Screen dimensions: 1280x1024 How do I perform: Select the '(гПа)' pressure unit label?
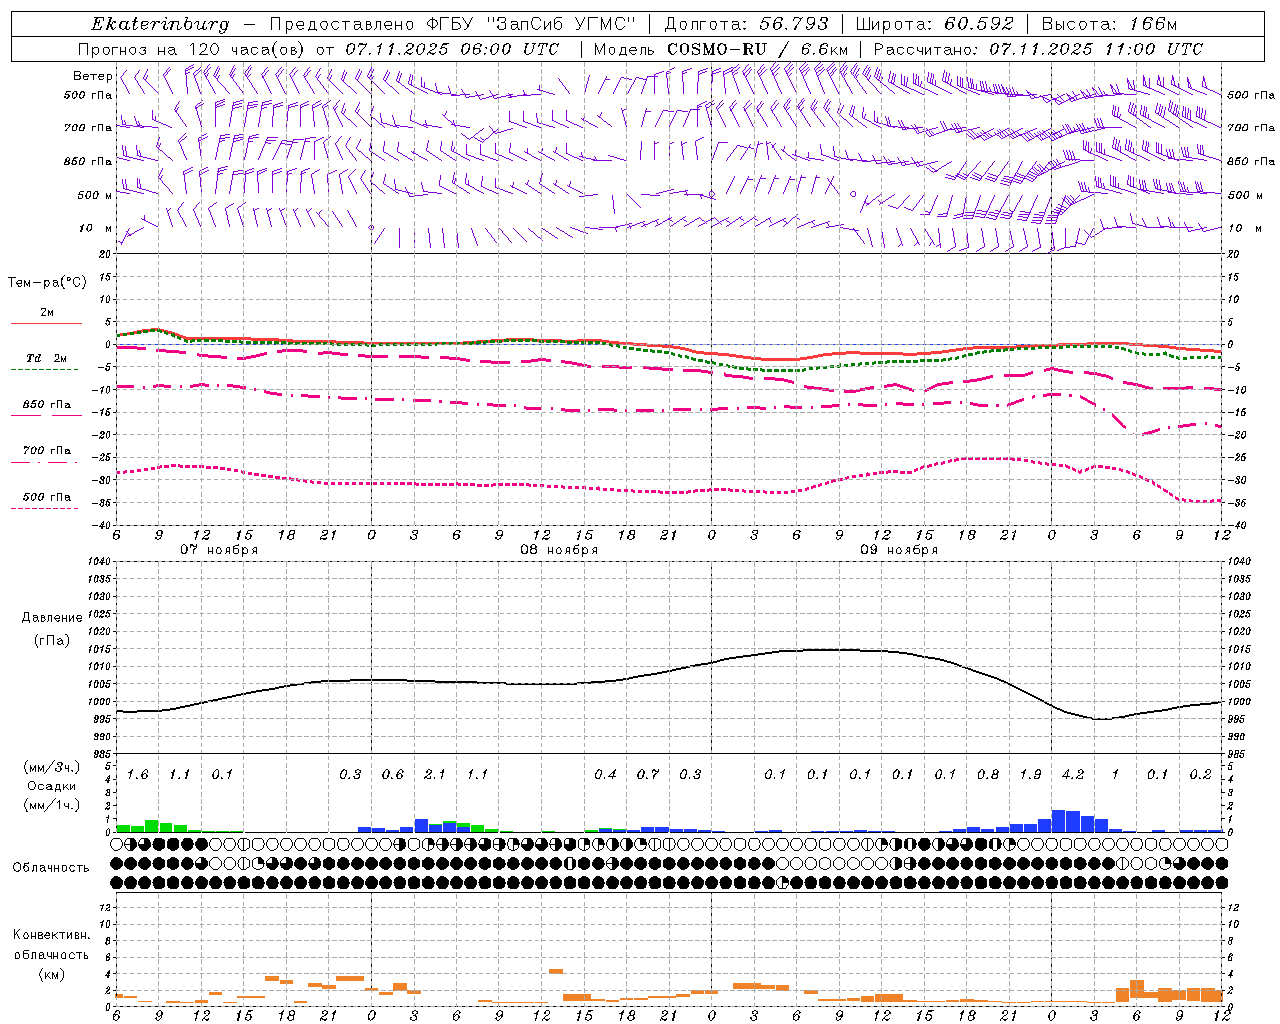(52, 640)
